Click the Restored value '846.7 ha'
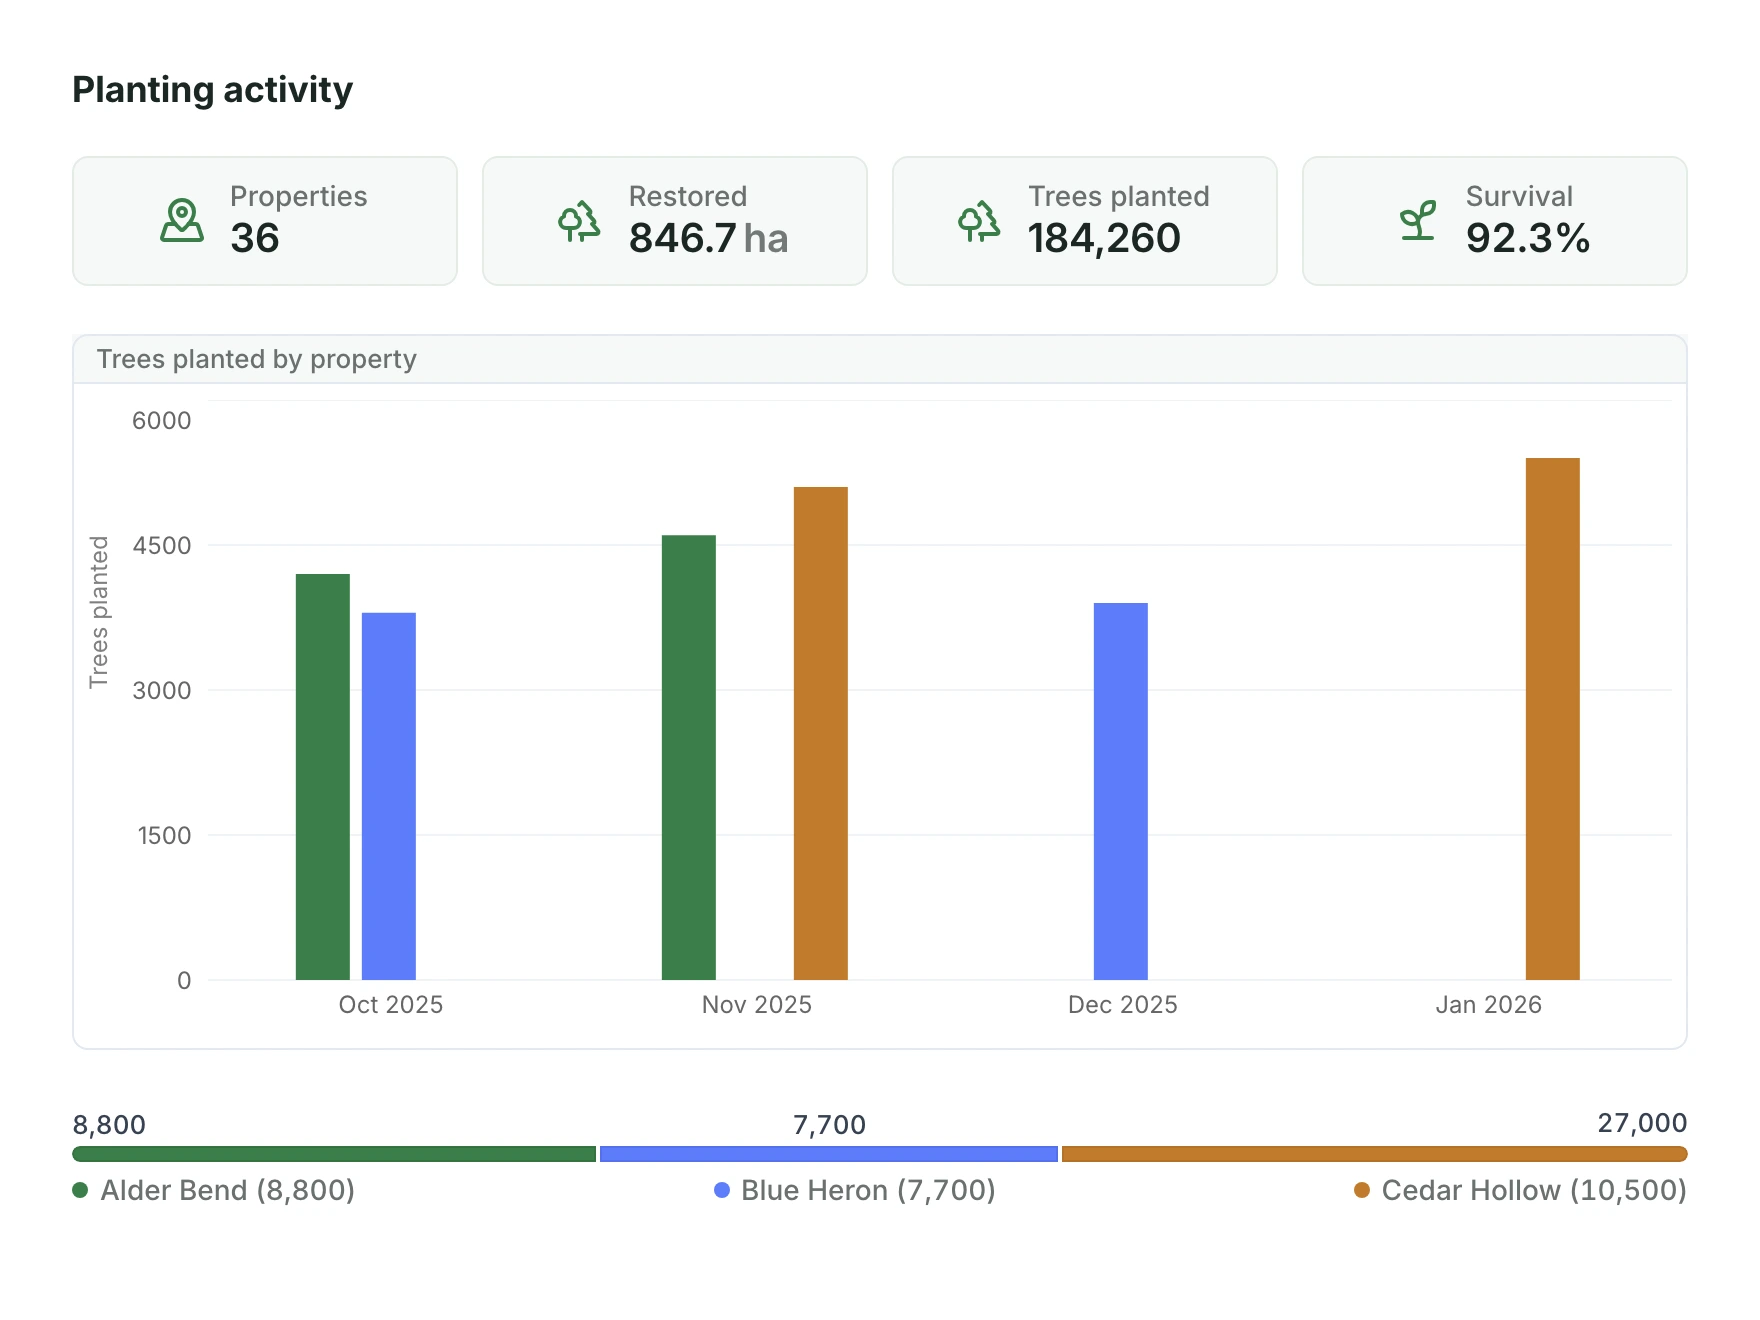The image size is (1760, 1320). 709,238
